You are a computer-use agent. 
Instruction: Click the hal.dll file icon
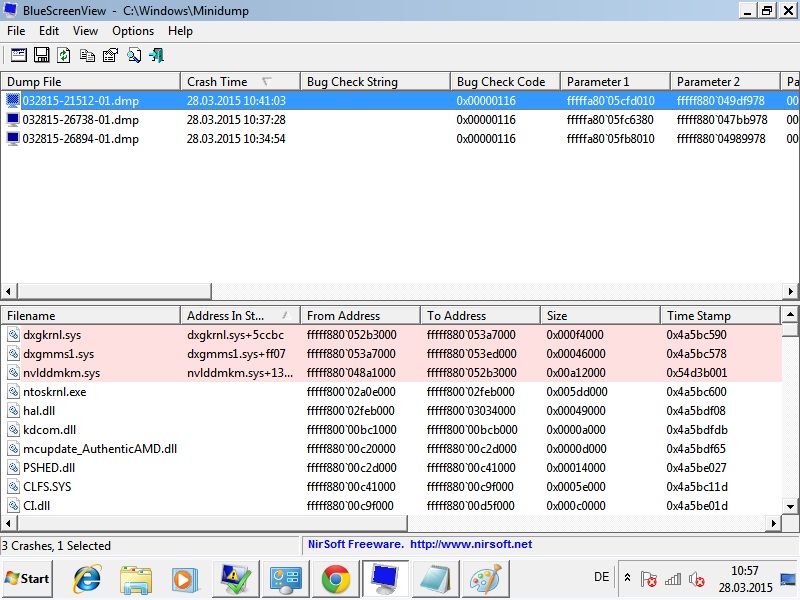coord(14,411)
